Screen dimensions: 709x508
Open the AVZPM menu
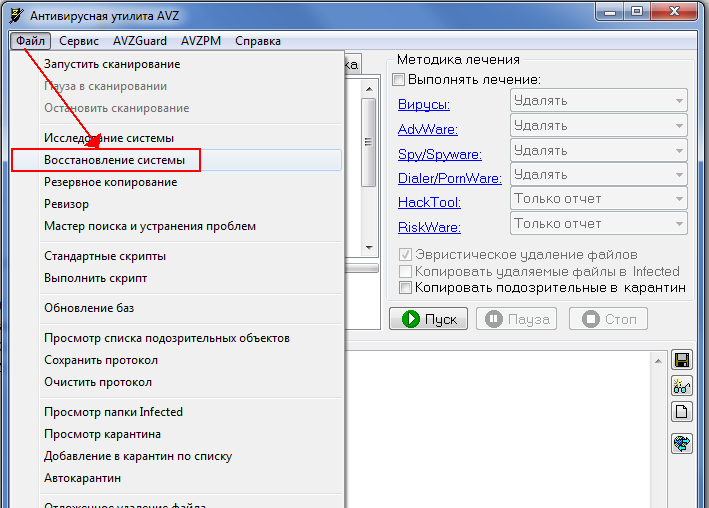201,41
